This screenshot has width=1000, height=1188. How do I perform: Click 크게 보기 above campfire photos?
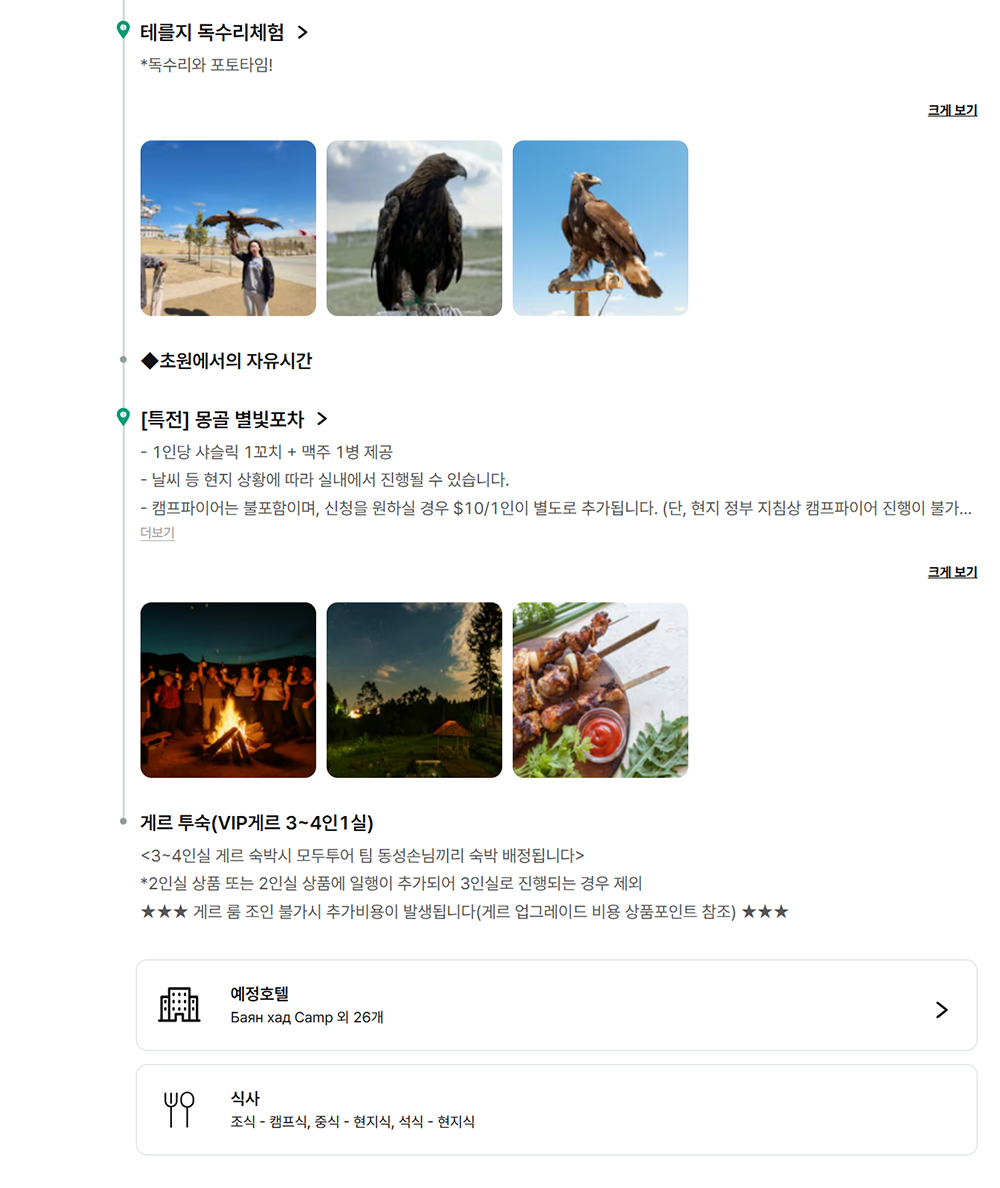pyautogui.click(x=952, y=573)
